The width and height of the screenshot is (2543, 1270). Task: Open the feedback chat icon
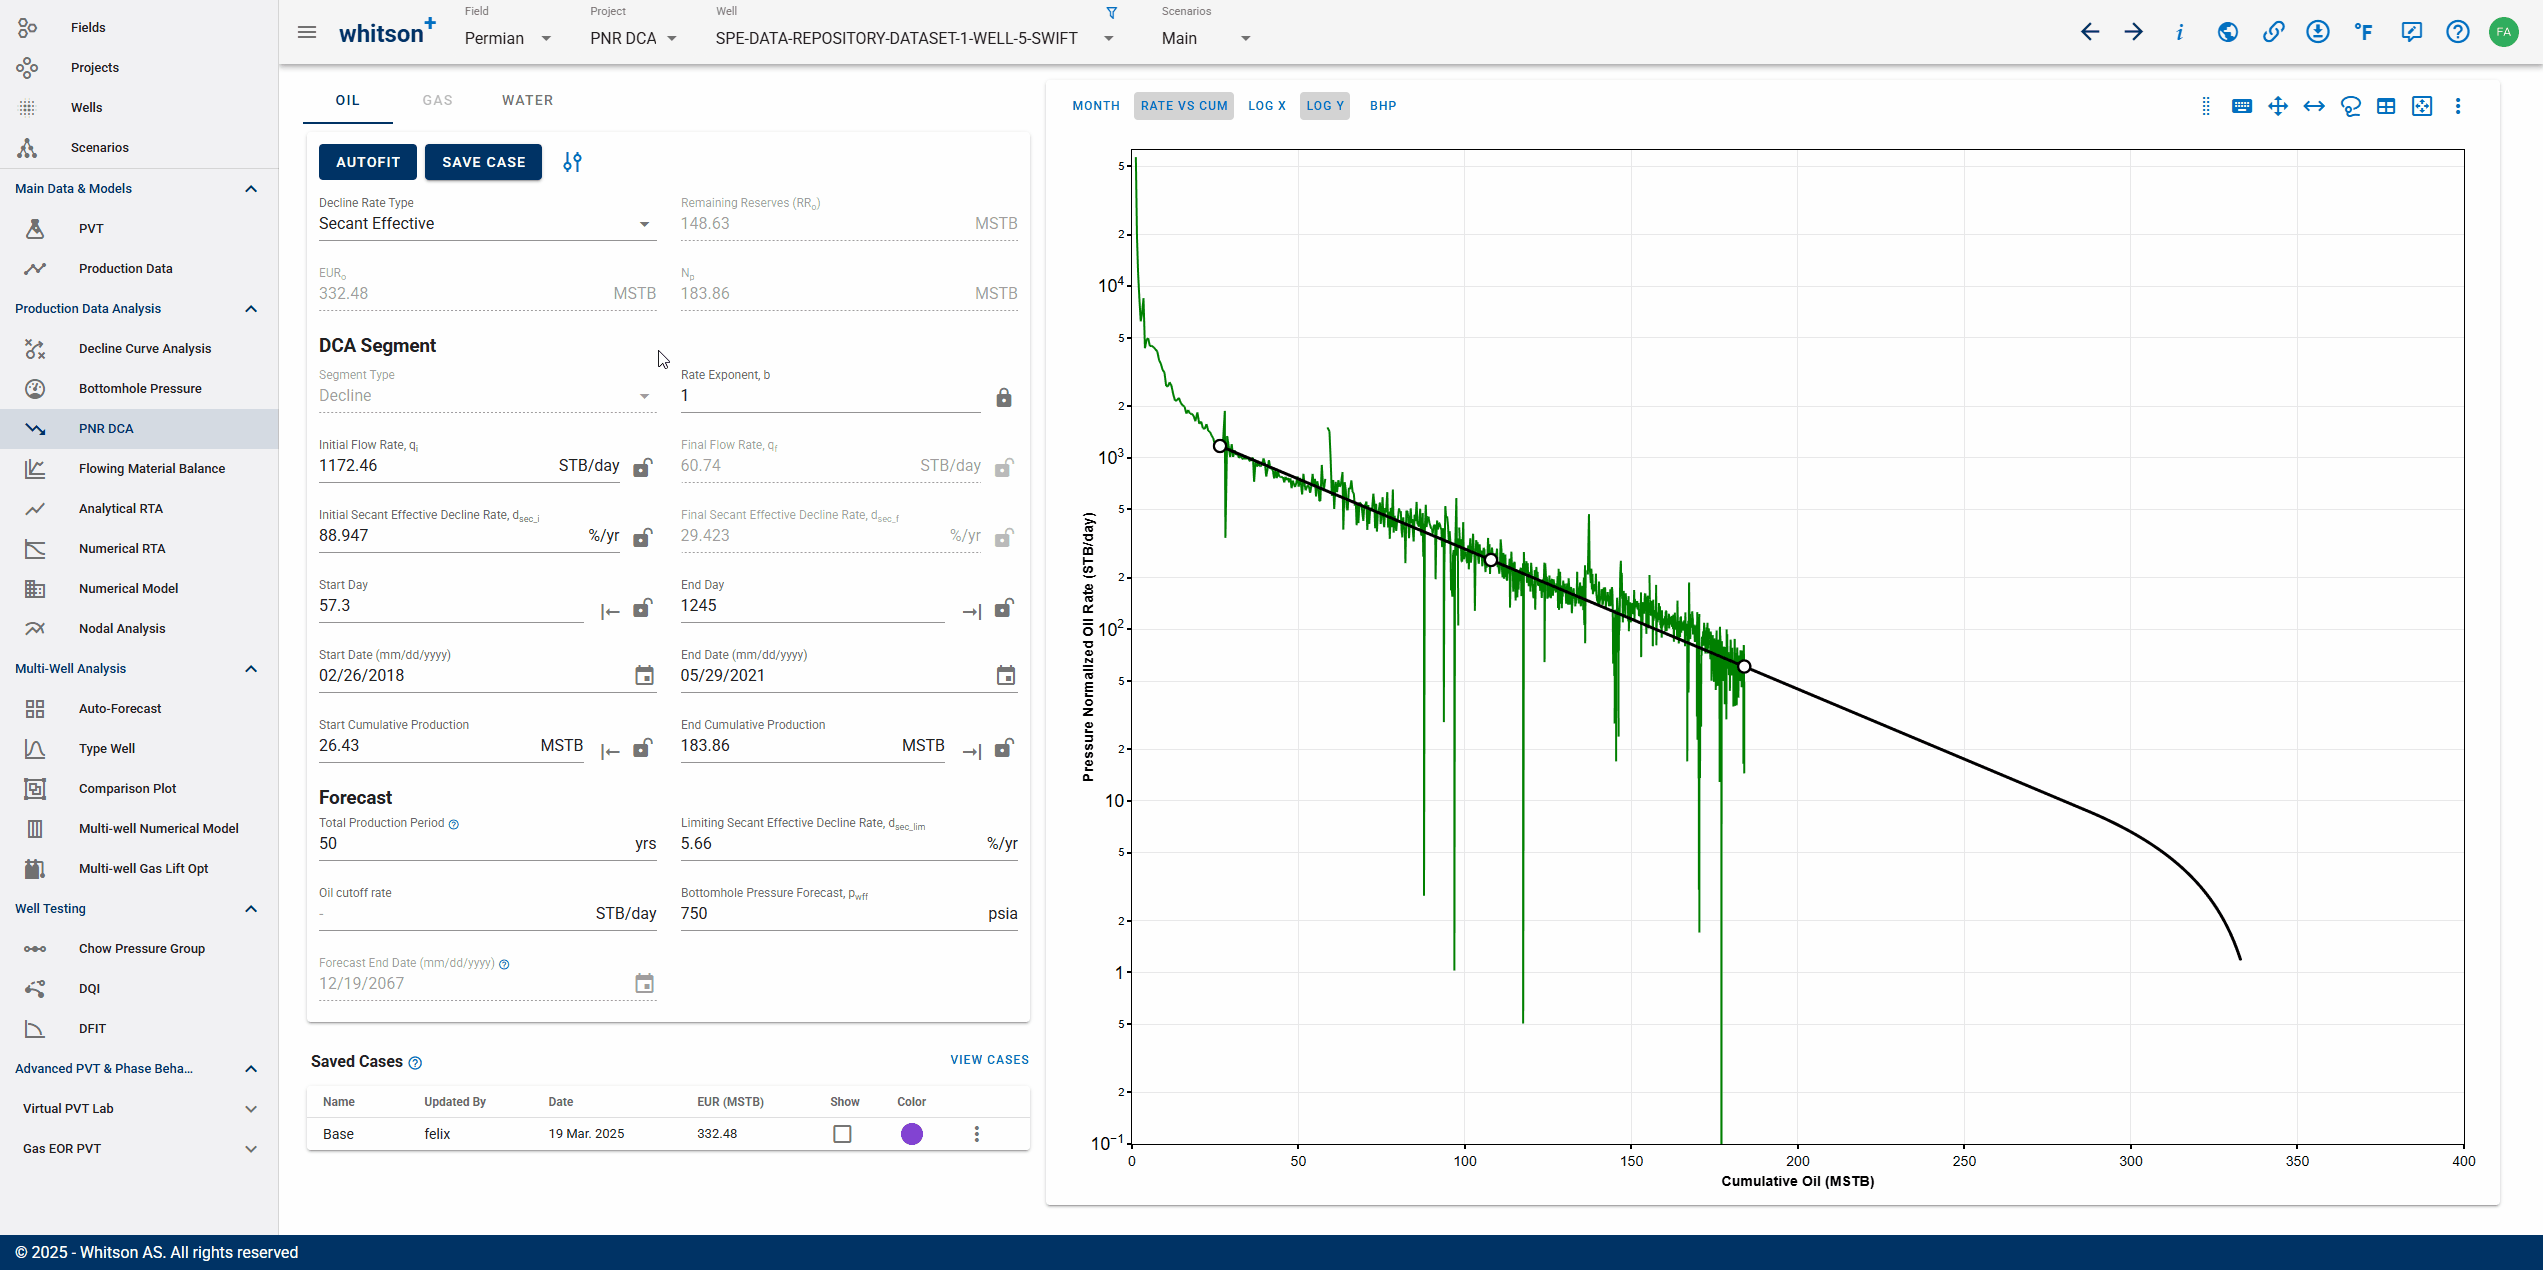(2411, 32)
